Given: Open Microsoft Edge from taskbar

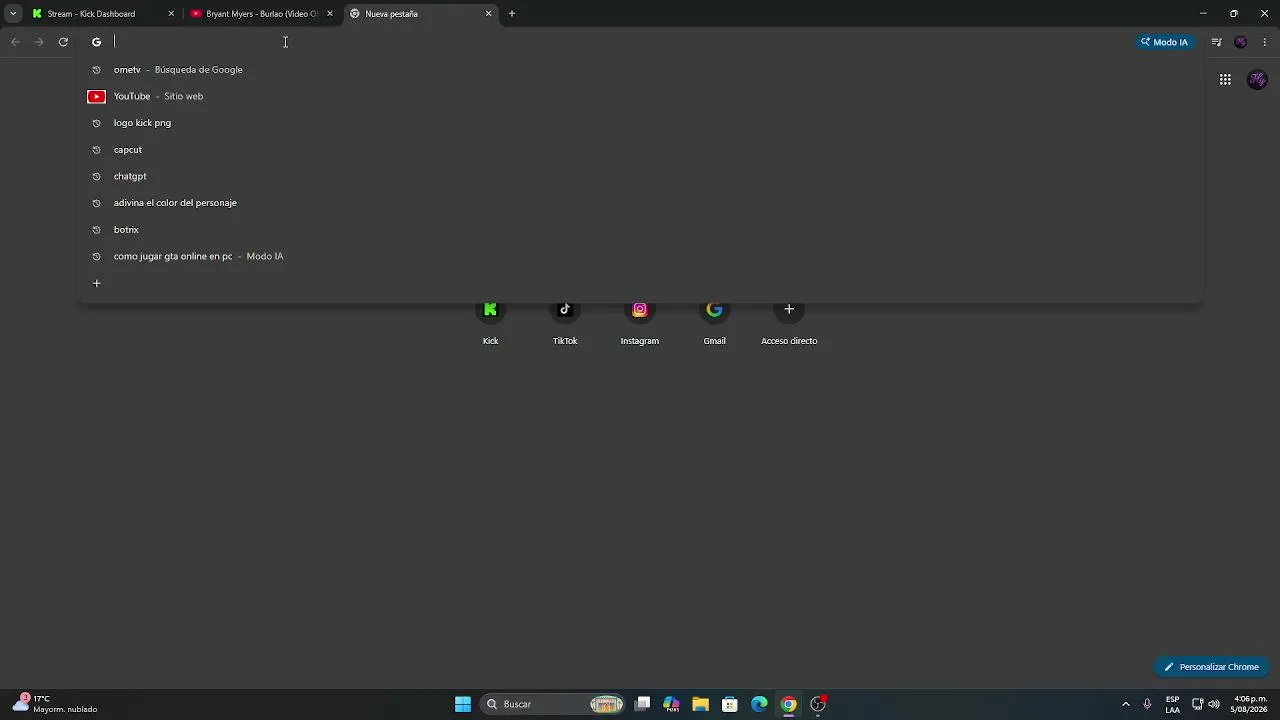Looking at the screenshot, I should pos(759,704).
